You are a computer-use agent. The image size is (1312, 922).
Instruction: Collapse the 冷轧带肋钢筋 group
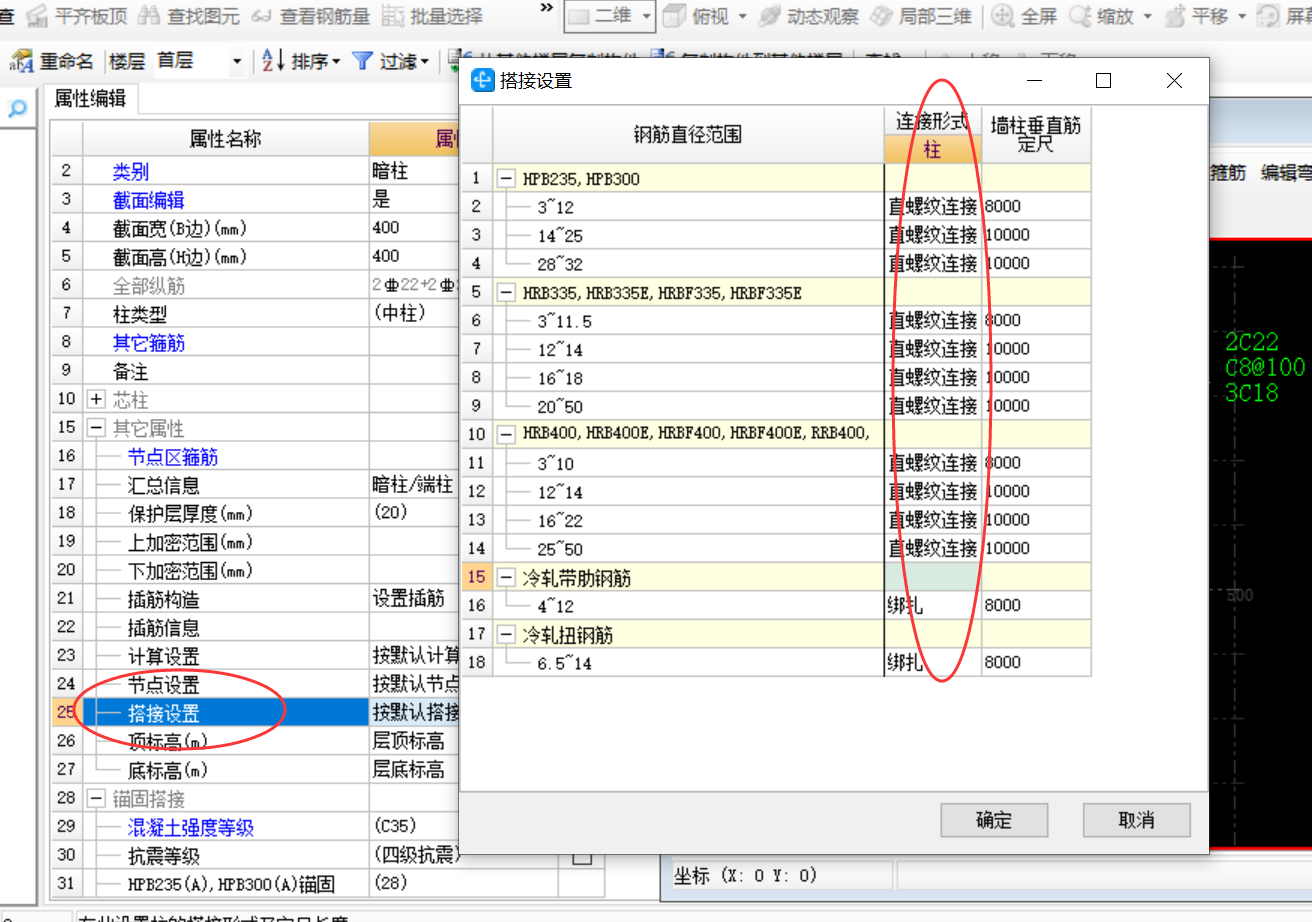coord(507,578)
